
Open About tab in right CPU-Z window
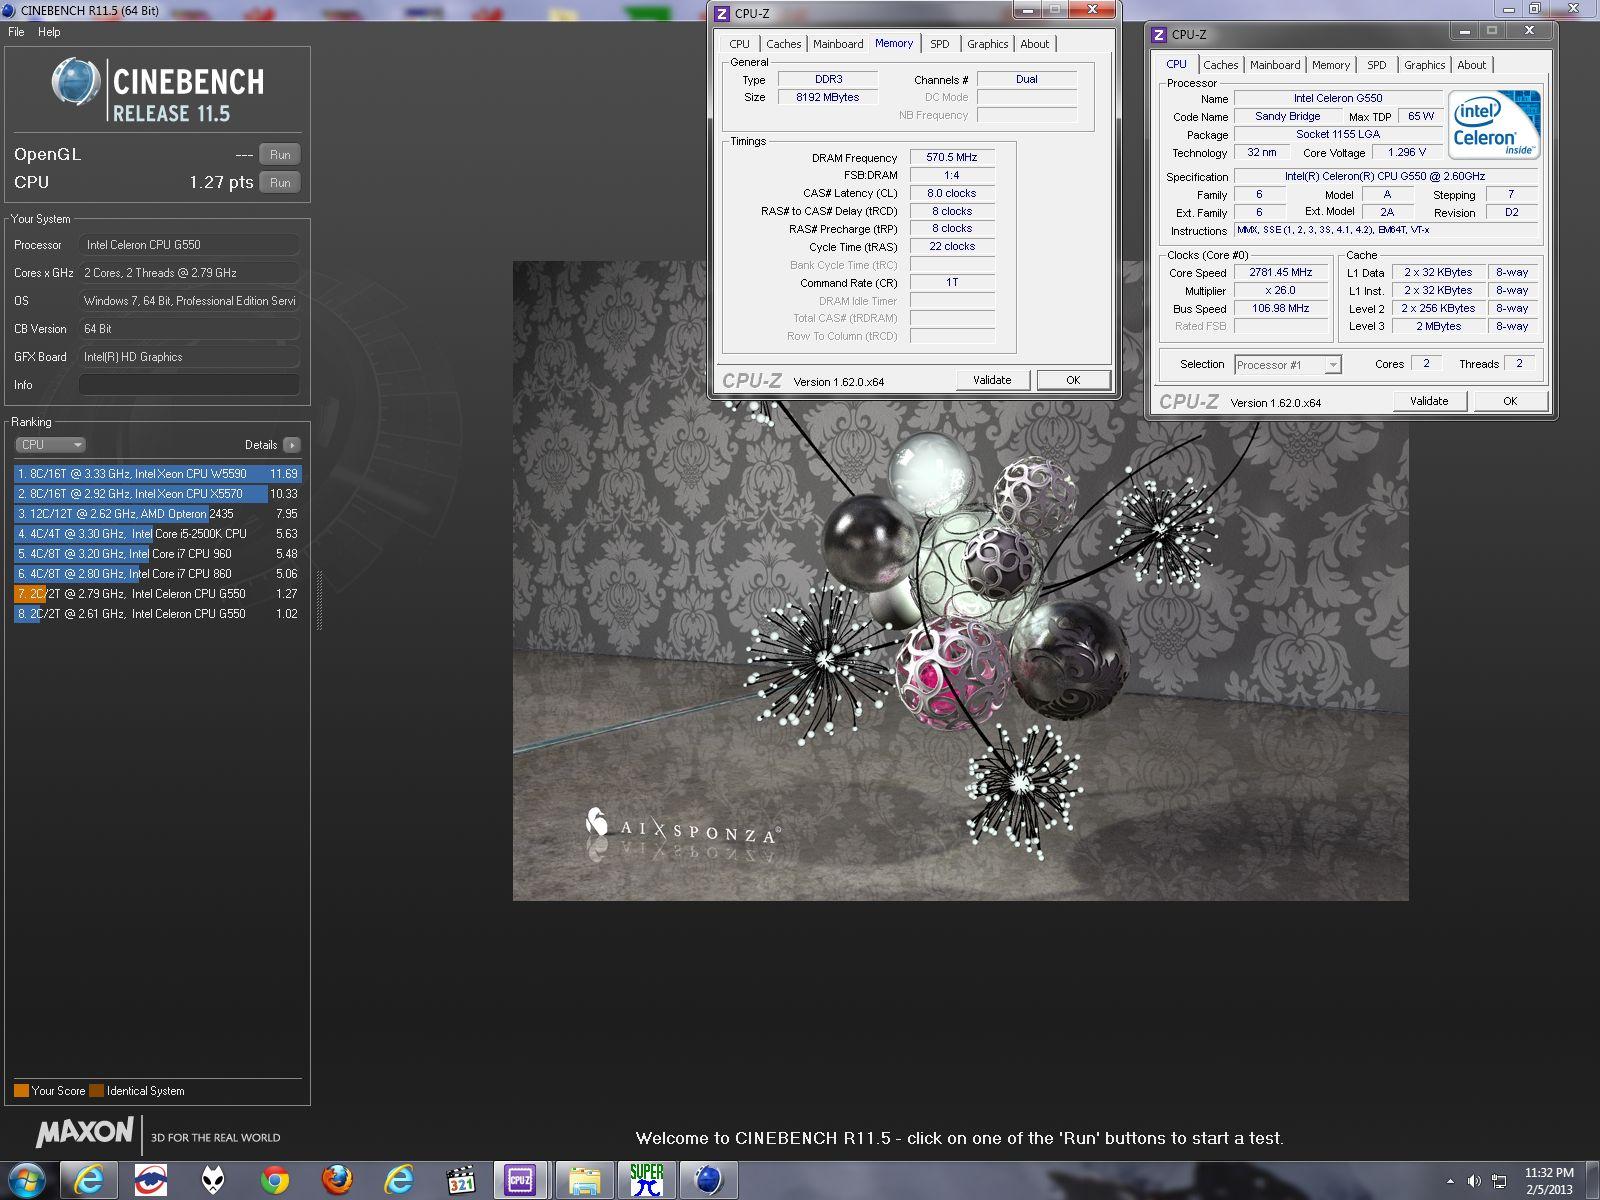(x=1472, y=65)
